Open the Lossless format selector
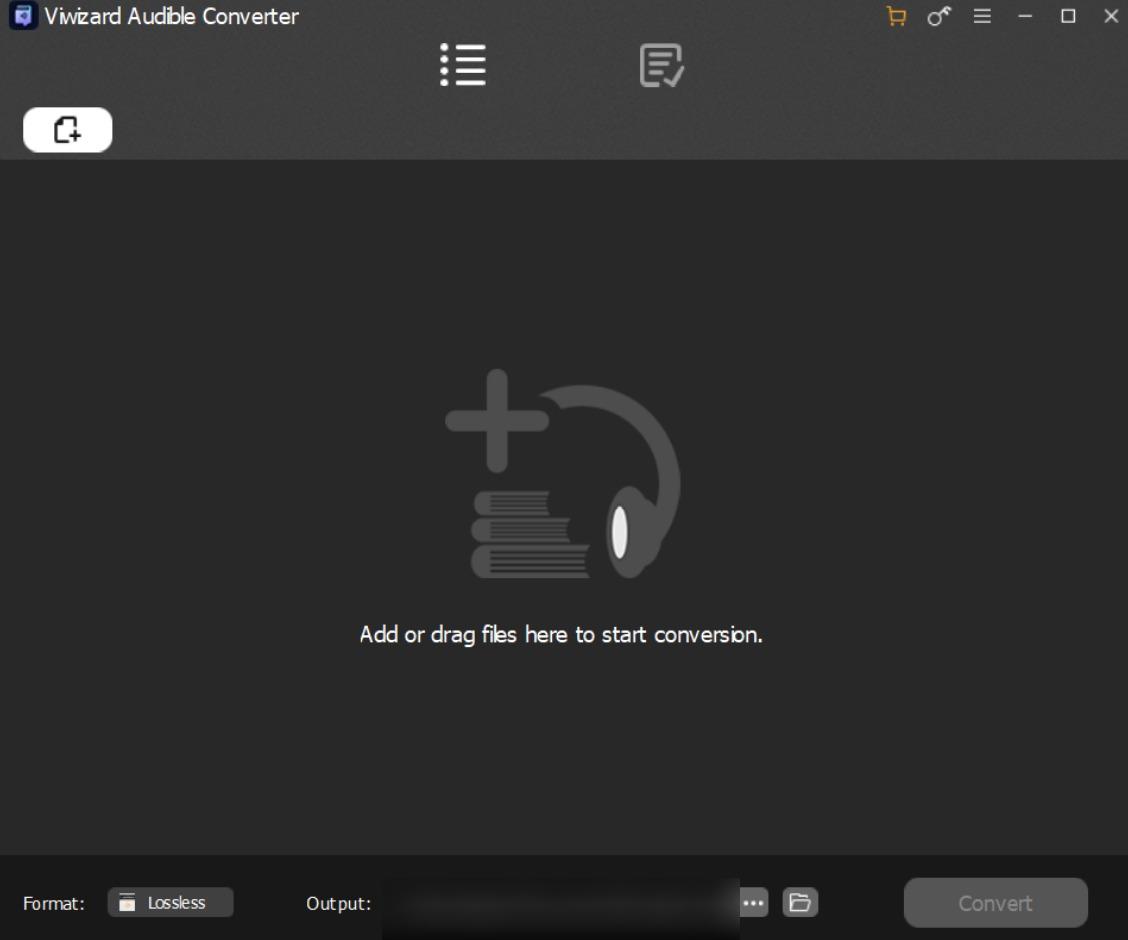The height and width of the screenshot is (940, 1128). pyautogui.click(x=170, y=902)
